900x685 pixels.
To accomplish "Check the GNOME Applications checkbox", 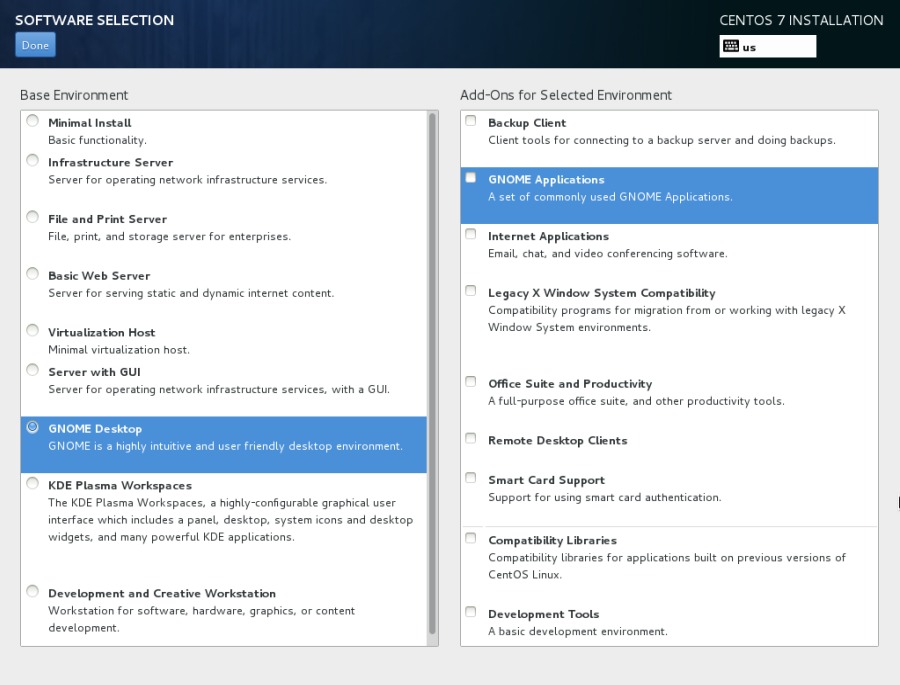I will [x=471, y=177].
